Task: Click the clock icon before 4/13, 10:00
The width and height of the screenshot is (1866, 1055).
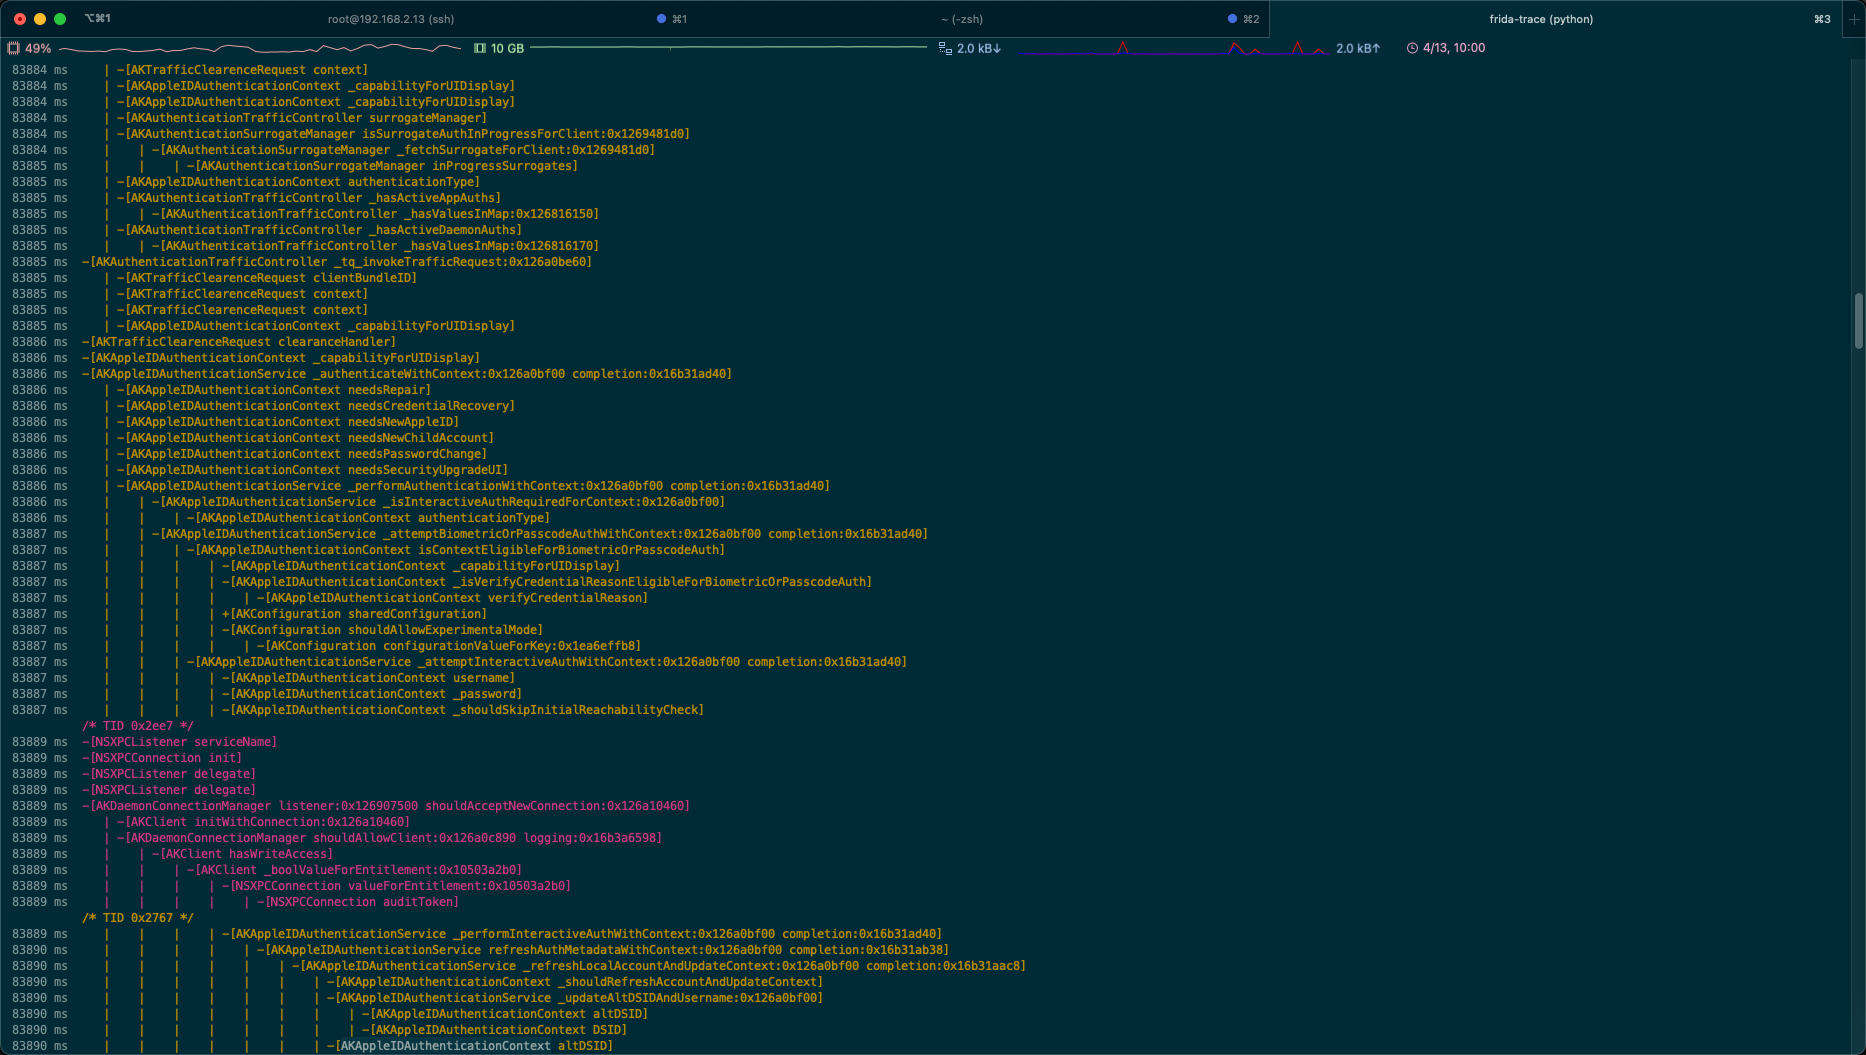Action: point(1412,48)
